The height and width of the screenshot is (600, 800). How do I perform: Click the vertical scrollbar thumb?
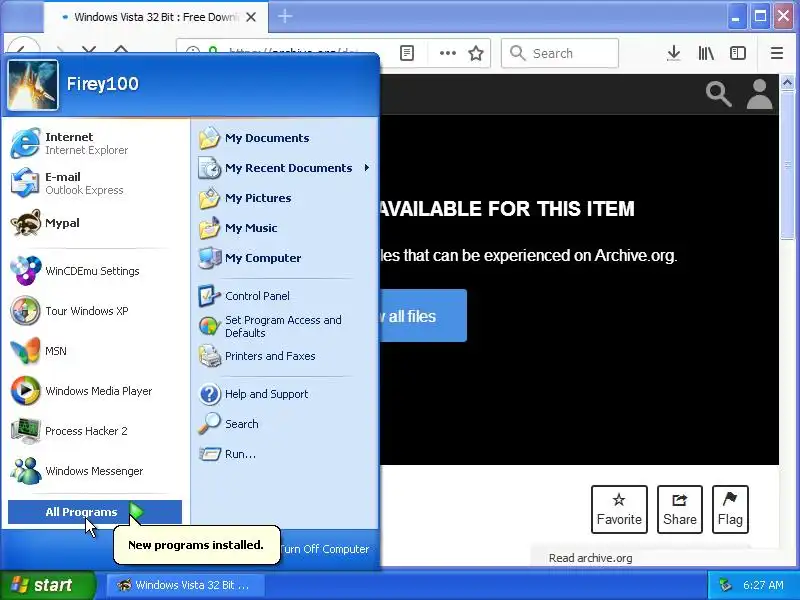click(787, 165)
